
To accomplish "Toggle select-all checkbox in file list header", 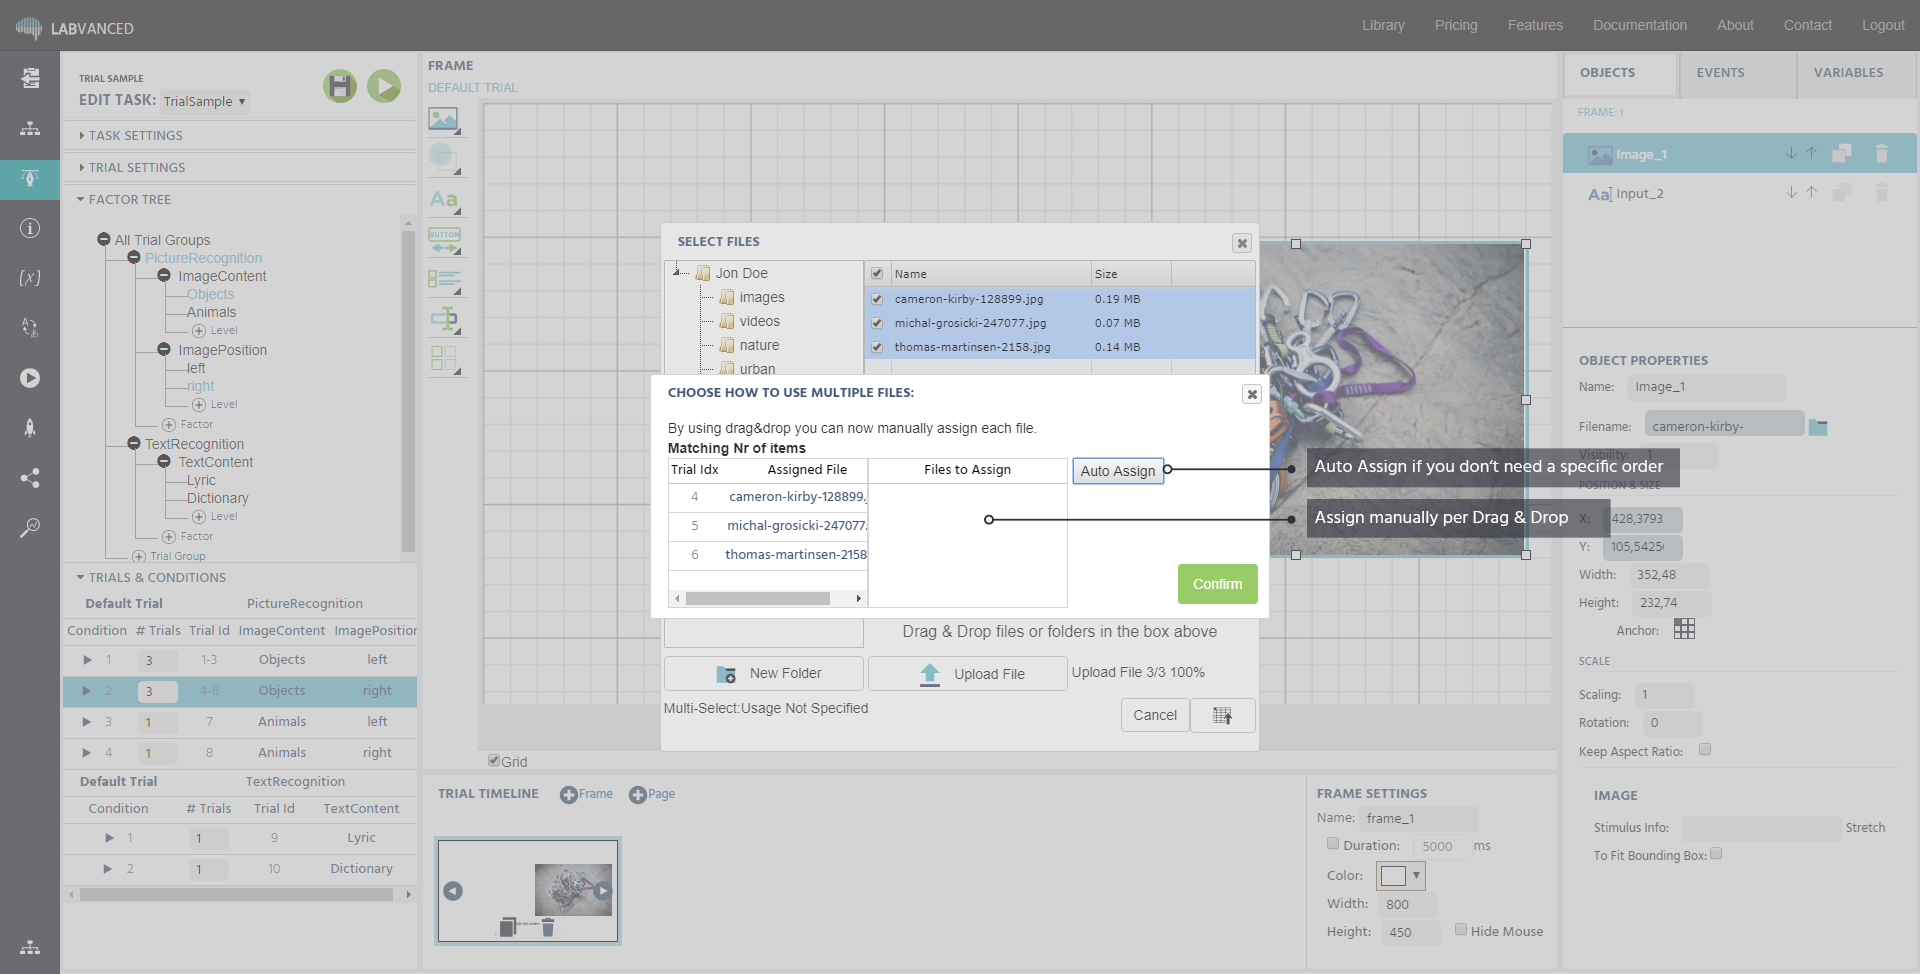I will pos(877,273).
